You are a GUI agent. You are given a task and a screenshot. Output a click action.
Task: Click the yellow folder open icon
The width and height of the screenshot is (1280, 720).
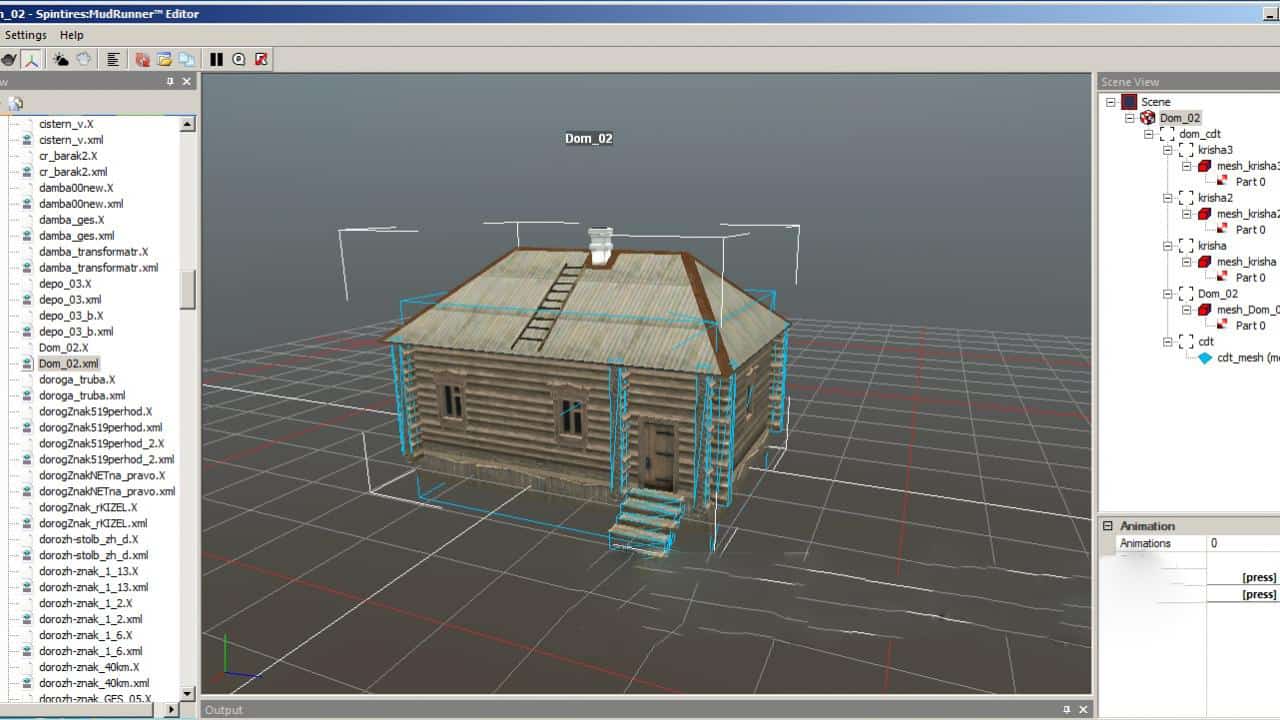click(164, 59)
